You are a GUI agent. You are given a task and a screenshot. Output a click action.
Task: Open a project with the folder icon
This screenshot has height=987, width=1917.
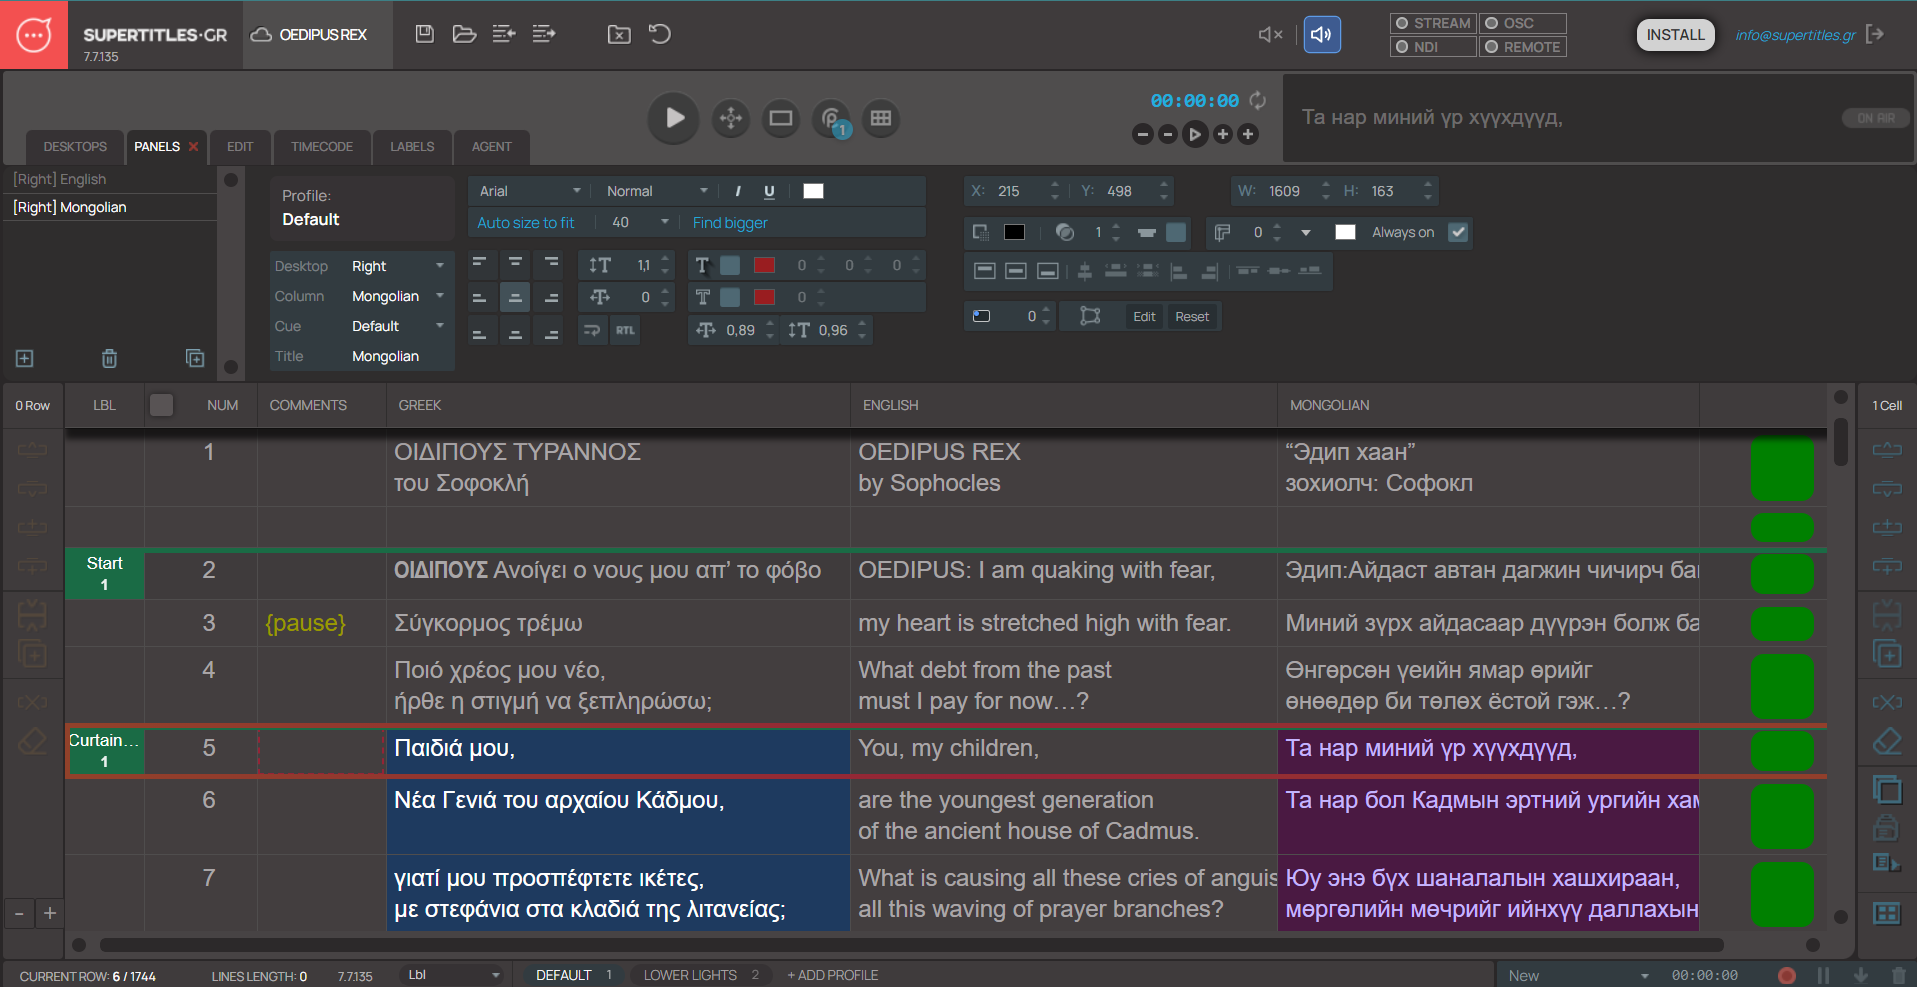point(464,34)
